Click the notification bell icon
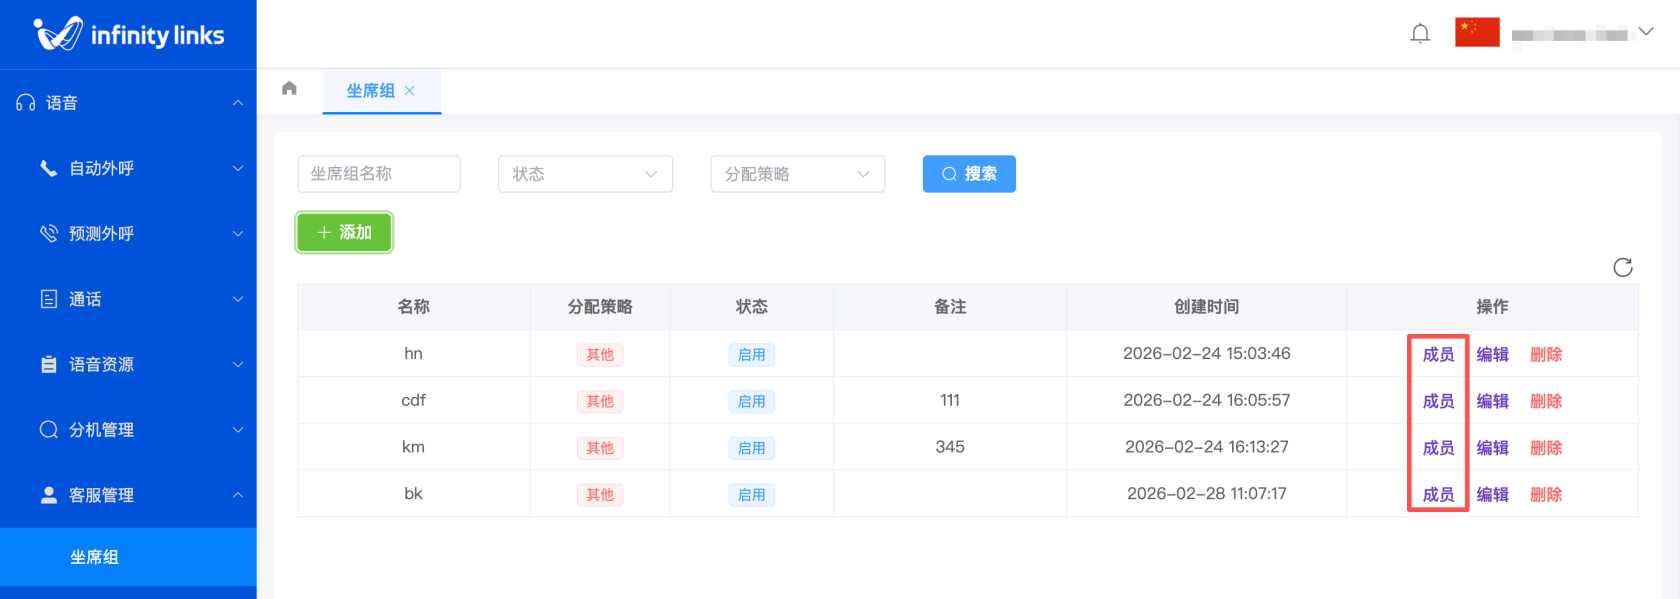Image resolution: width=1680 pixels, height=599 pixels. (x=1420, y=34)
